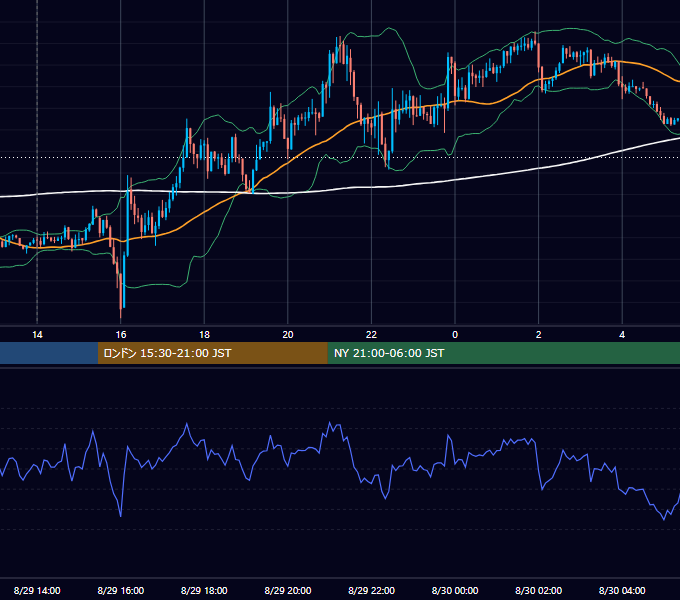
Task: Click the 8/30 04:00 date label
Action: pyautogui.click(x=622, y=590)
